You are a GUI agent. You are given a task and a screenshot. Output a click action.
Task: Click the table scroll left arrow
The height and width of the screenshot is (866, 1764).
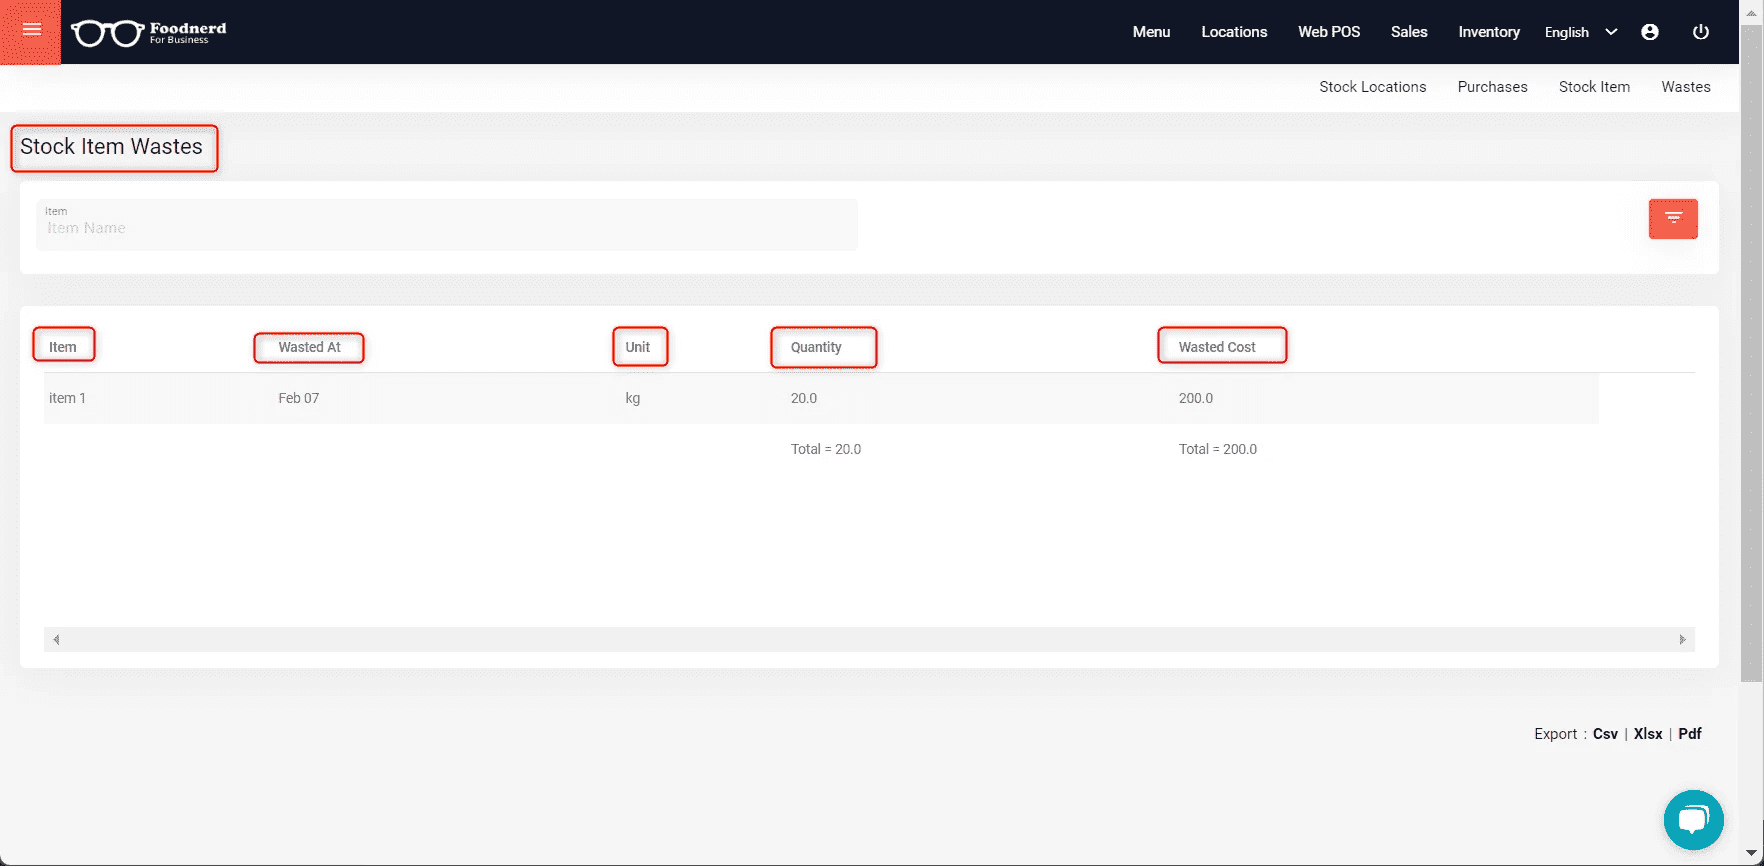pyautogui.click(x=56, y=640)
